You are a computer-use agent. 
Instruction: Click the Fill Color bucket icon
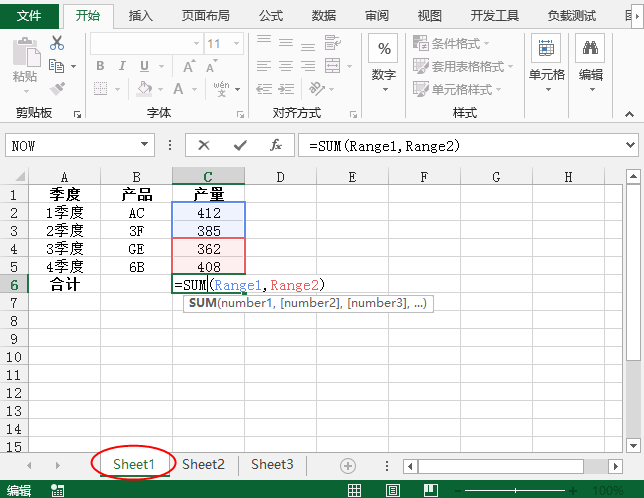(144, 89)
